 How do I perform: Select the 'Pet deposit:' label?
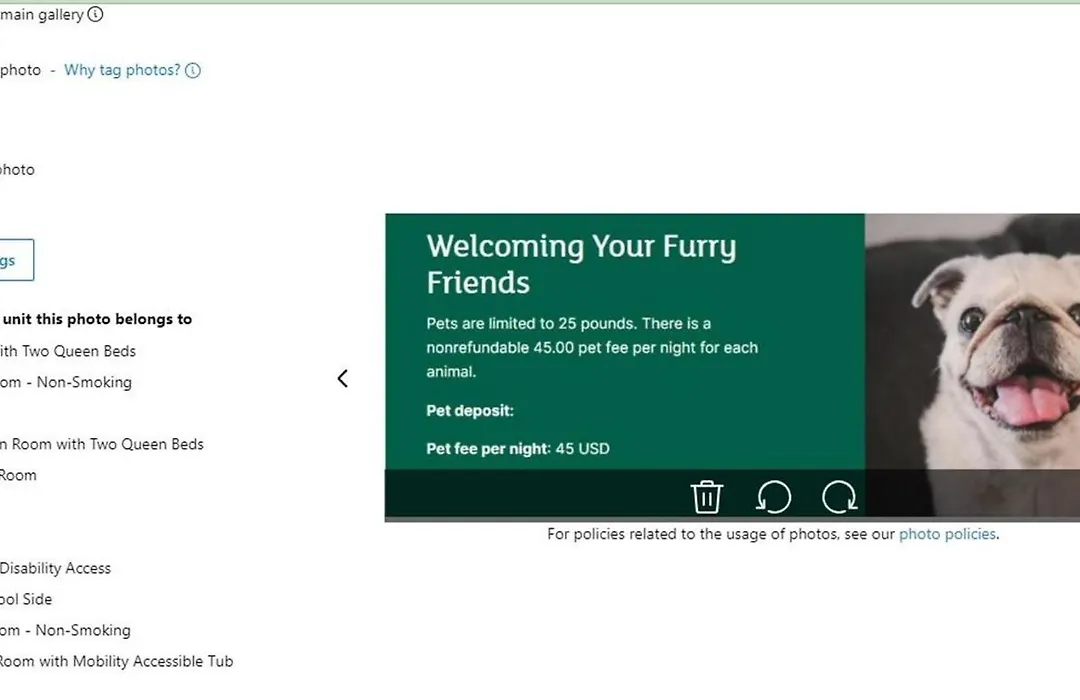coord(470,411)
